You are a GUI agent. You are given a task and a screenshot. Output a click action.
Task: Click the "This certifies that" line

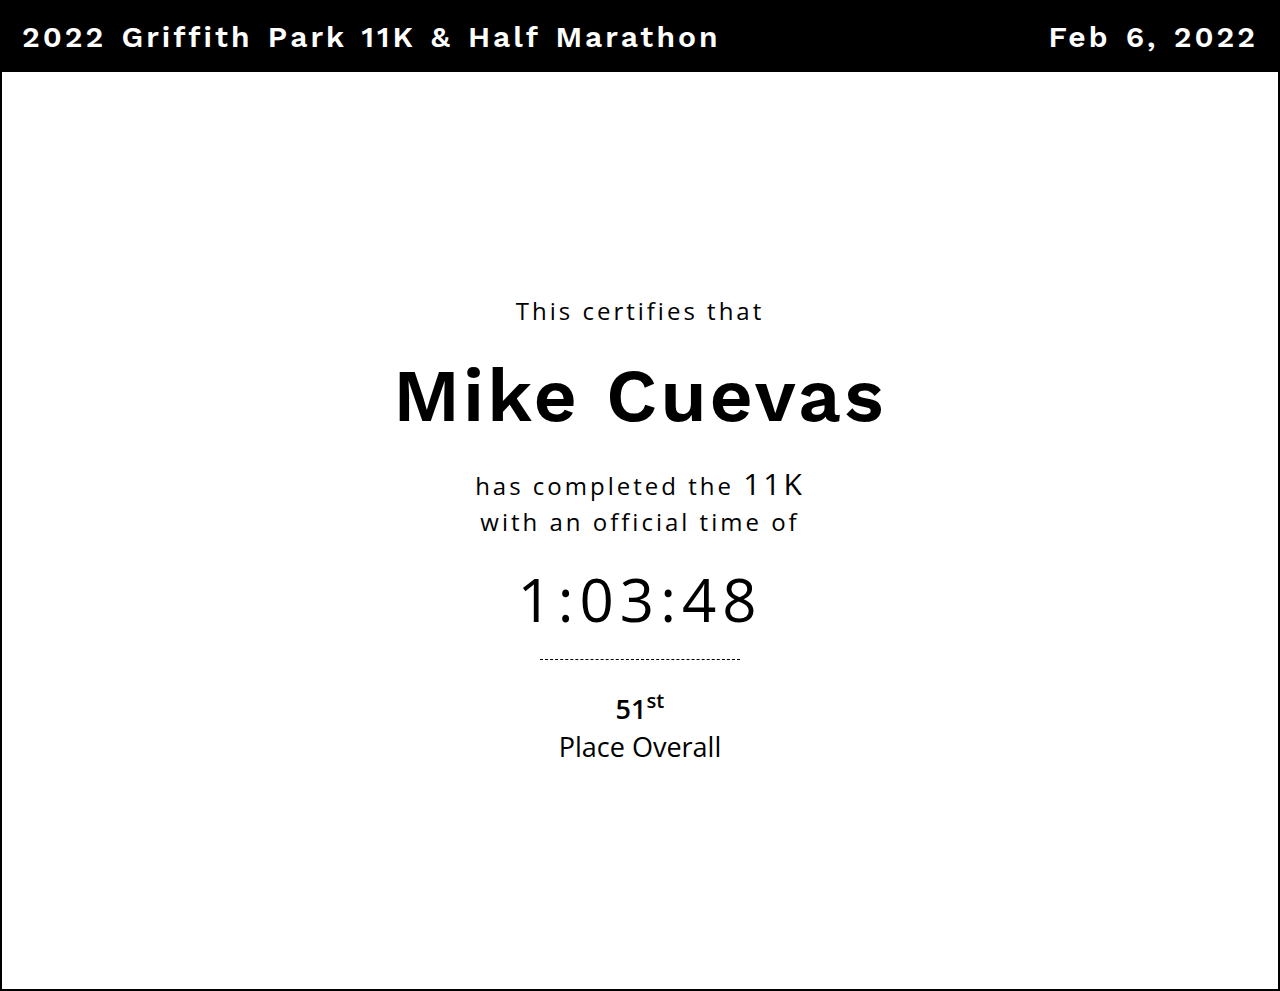[639, 312]
